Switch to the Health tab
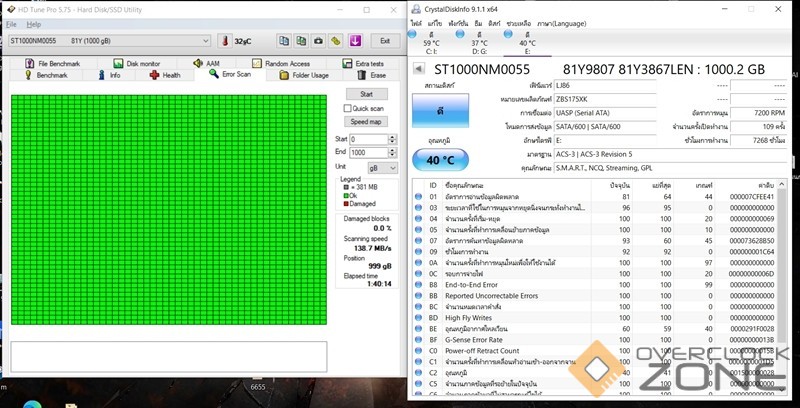This screenshot has height=408, width=800. click(x=164, y=75)
